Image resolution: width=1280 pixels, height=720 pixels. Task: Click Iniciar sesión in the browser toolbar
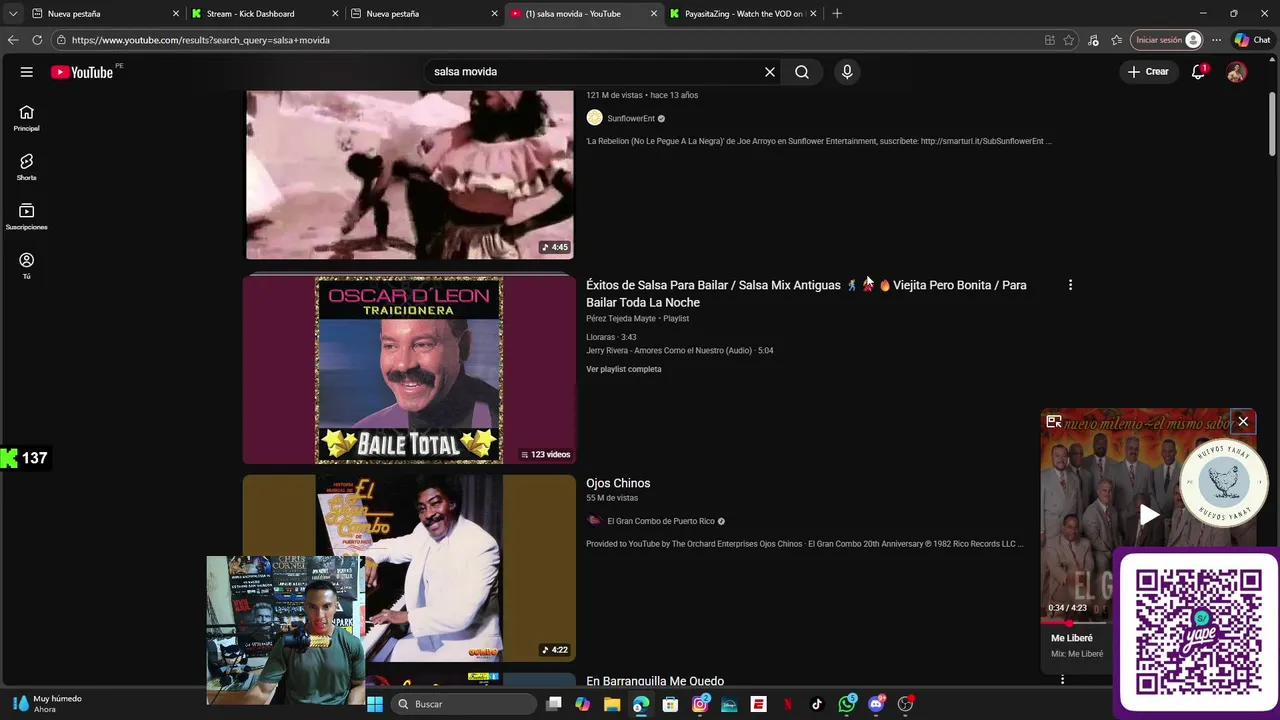click(x=1168, y=40)
